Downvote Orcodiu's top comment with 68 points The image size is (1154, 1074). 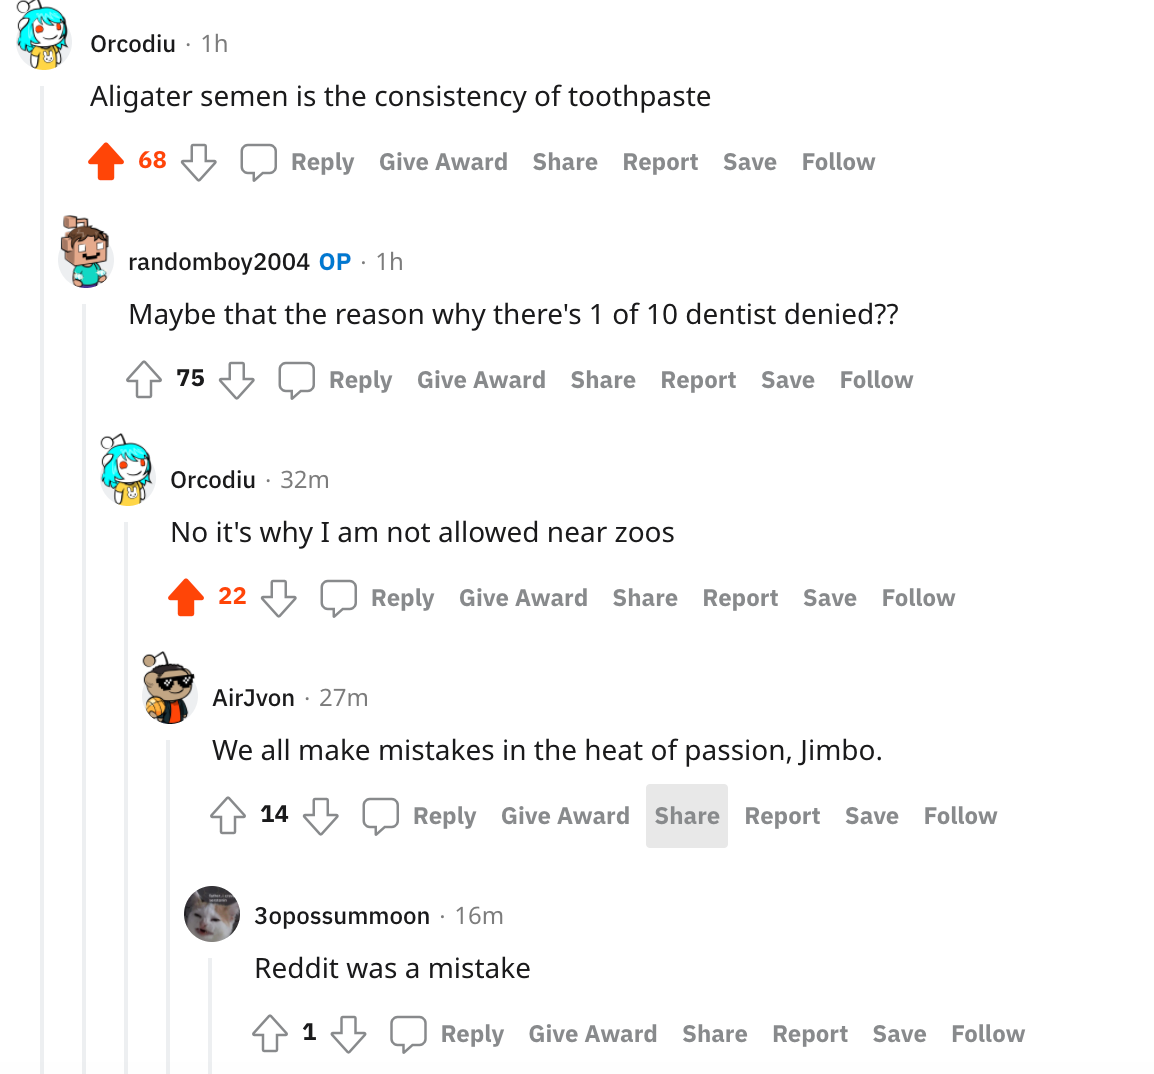(199, 161)
